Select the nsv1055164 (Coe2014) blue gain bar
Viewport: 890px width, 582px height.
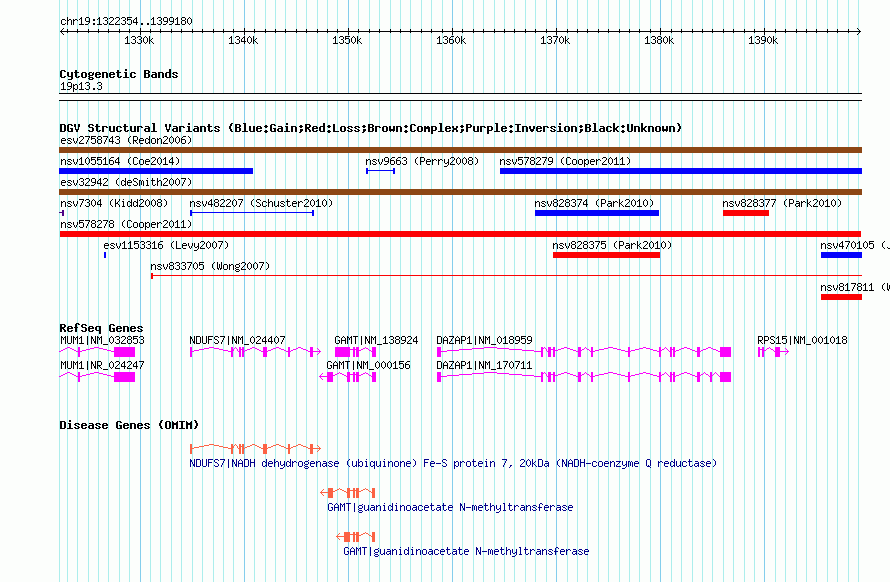[156, 171]
